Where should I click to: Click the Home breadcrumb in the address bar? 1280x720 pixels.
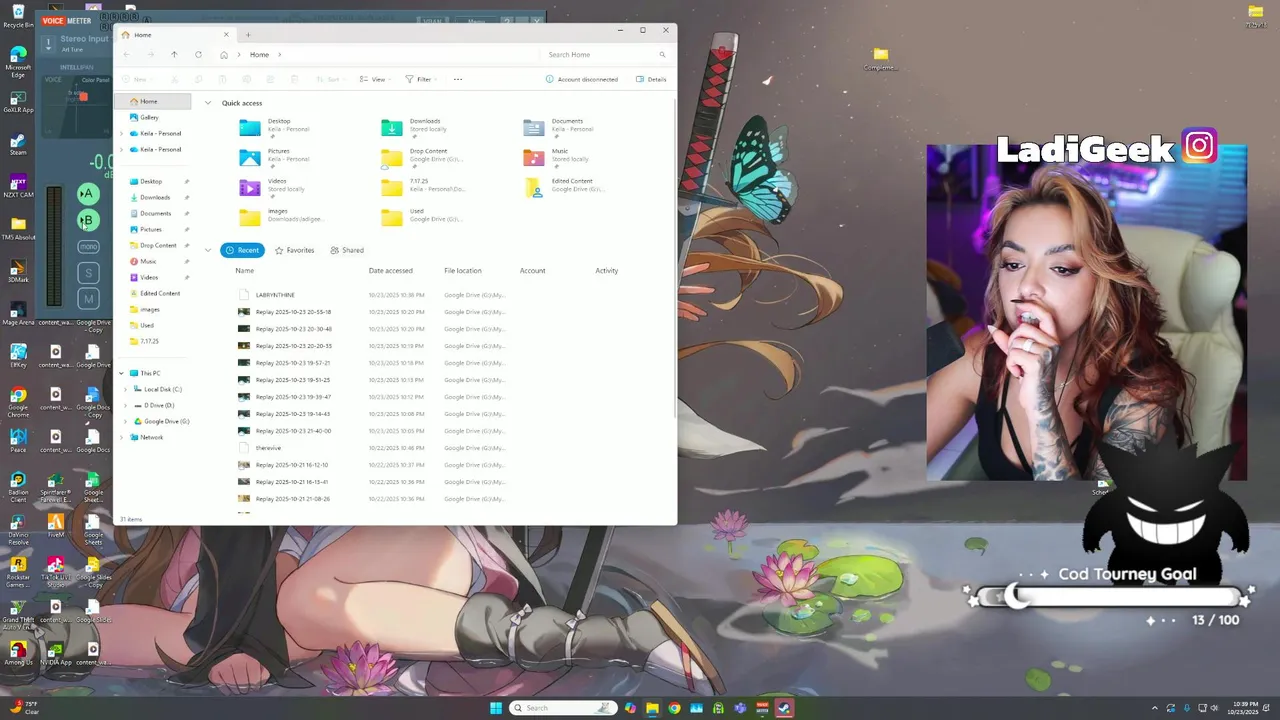click(259, 55)
